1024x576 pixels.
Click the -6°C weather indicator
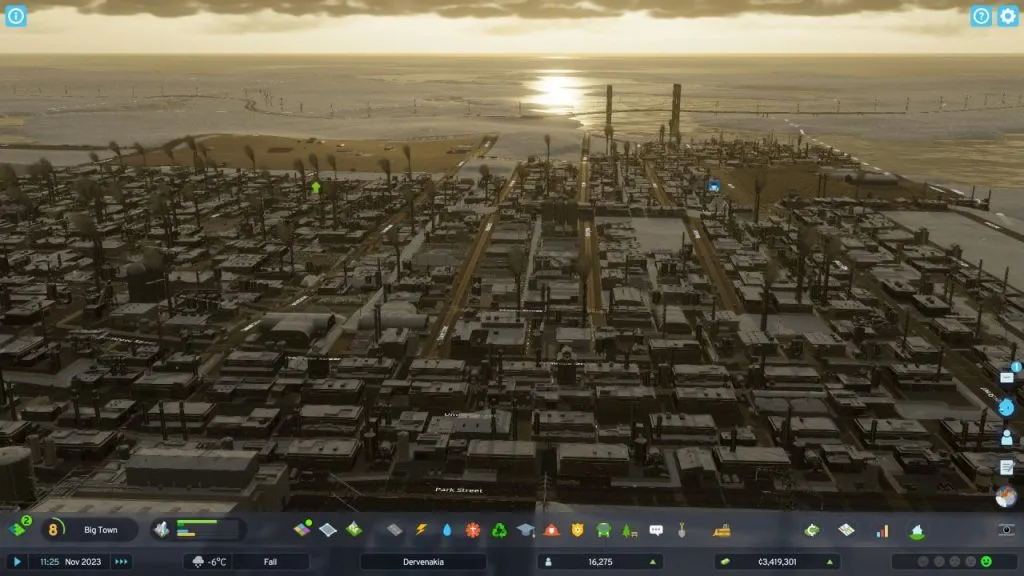(210, 562)
